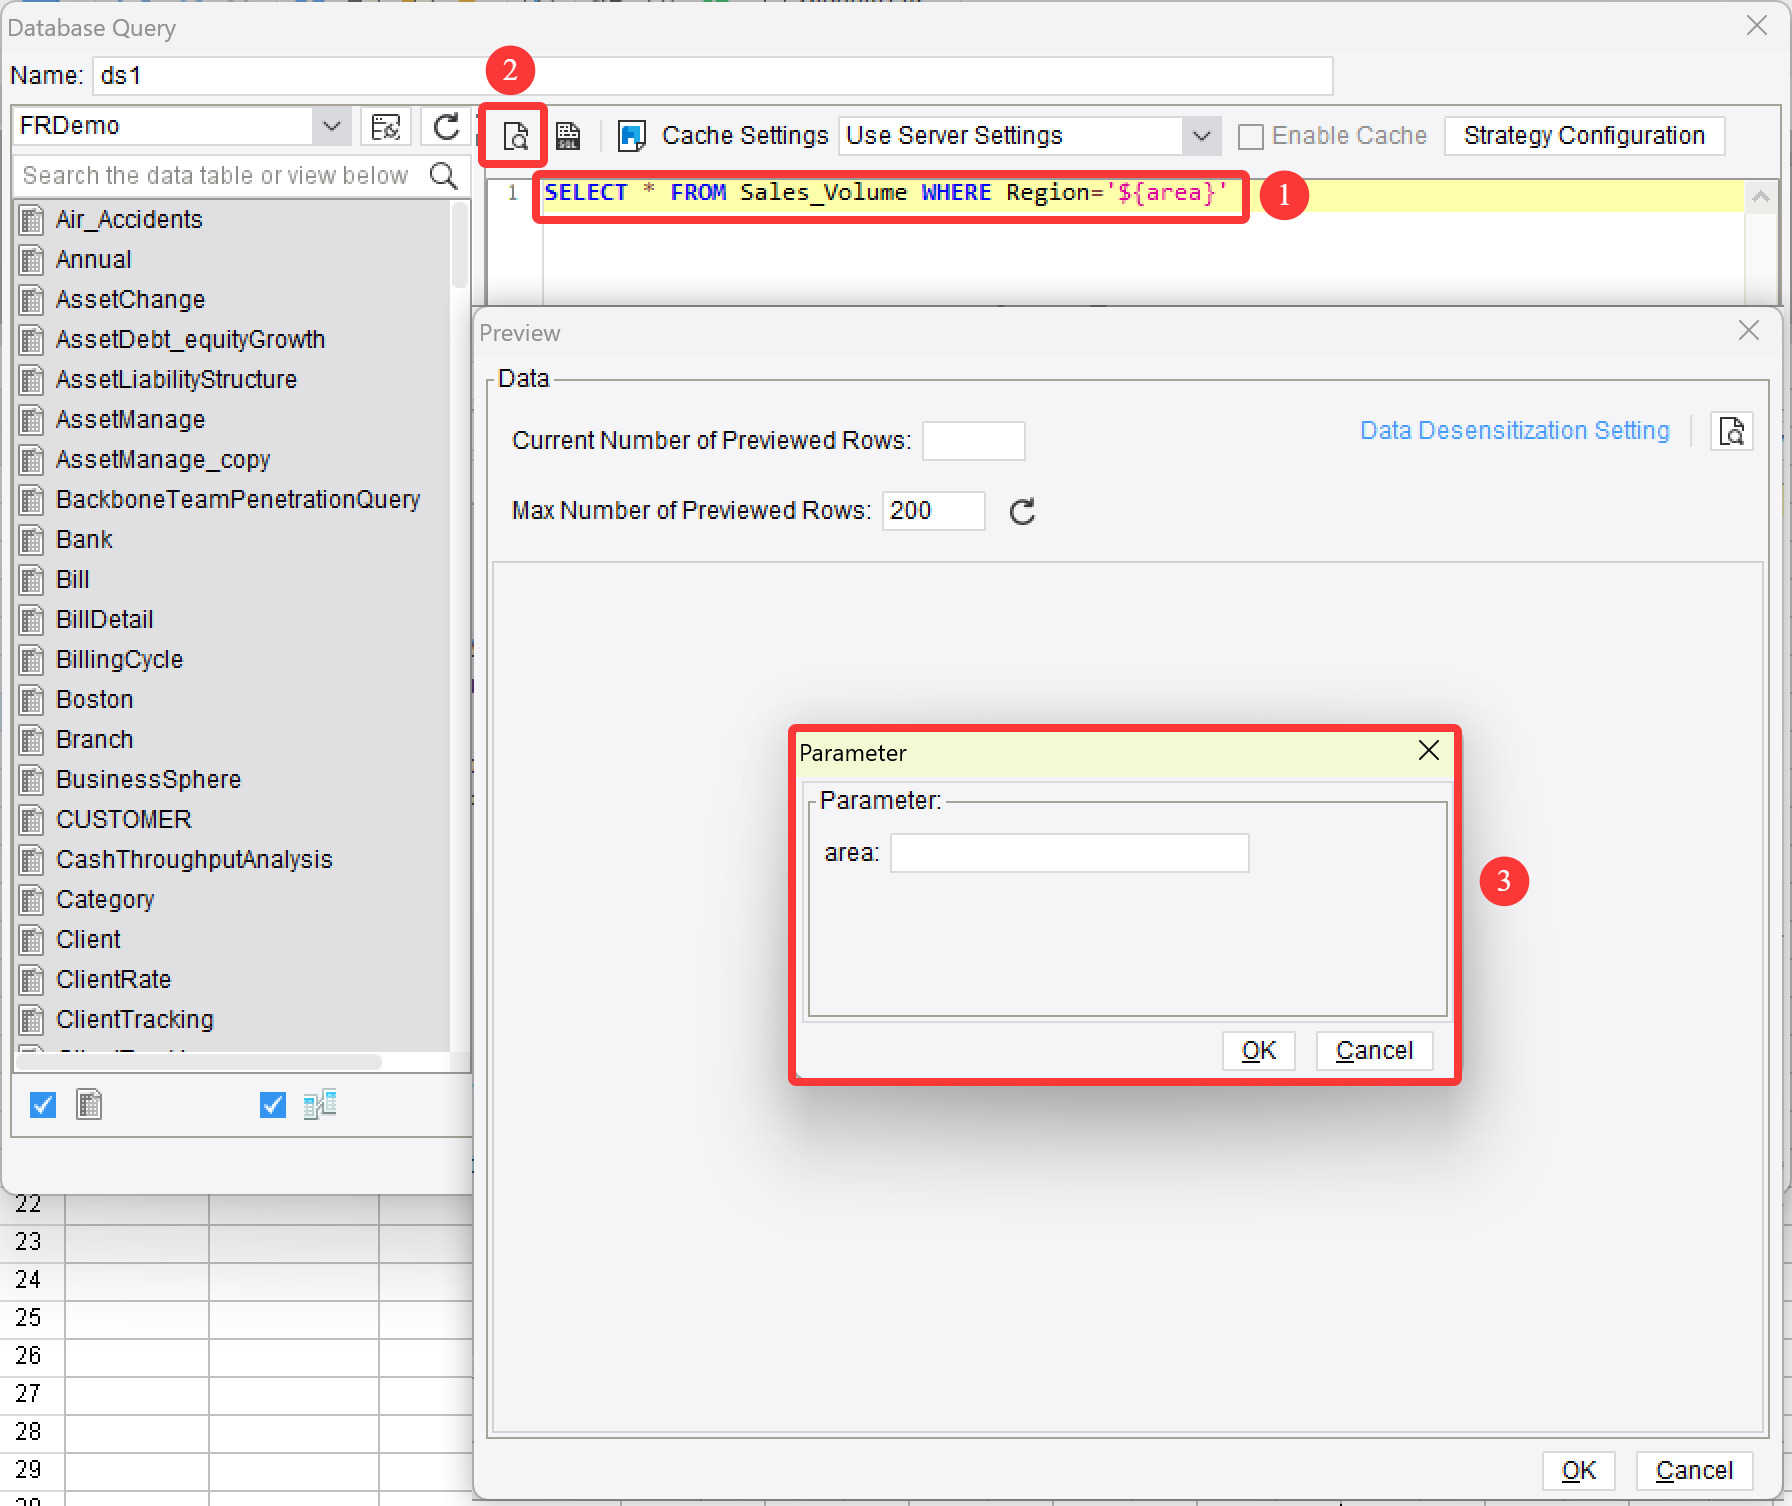This screenshot has height=1506, width=1792.
Task: Click the search magnifier in the table search box
Action: pos(443,175)
